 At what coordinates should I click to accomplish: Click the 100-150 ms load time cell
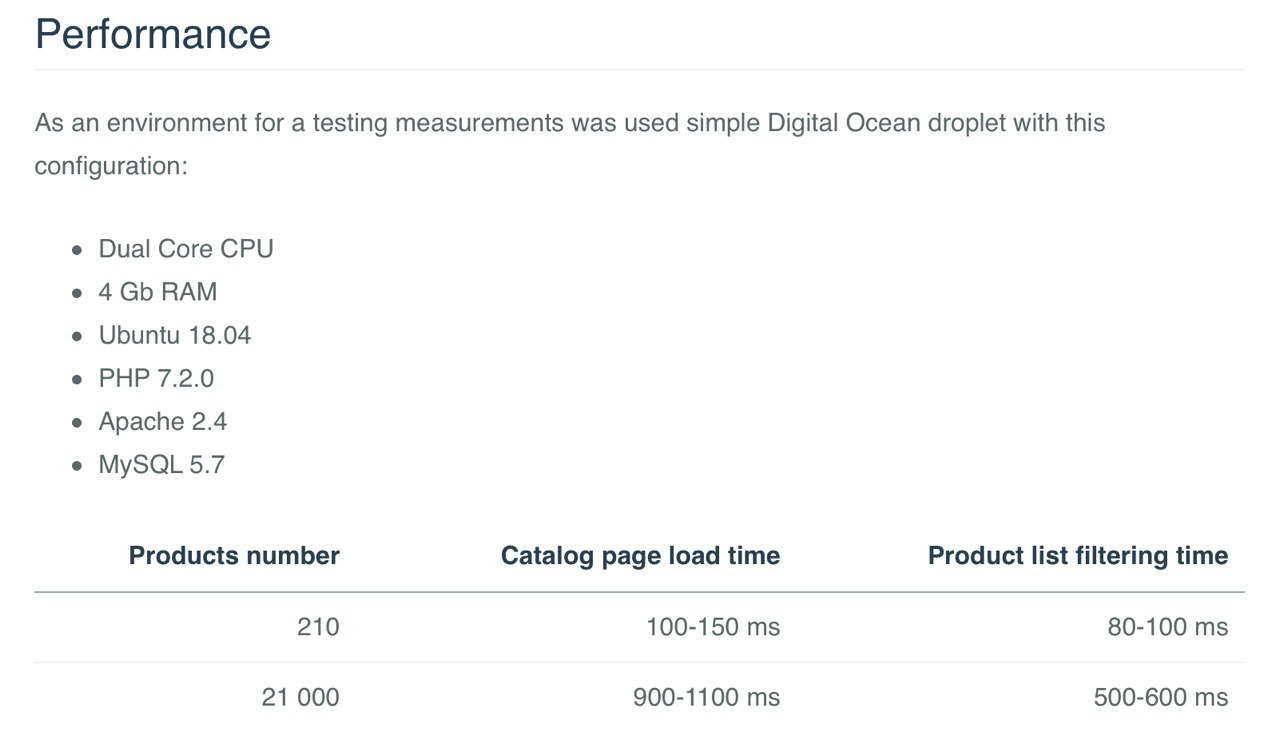[713, 627]
